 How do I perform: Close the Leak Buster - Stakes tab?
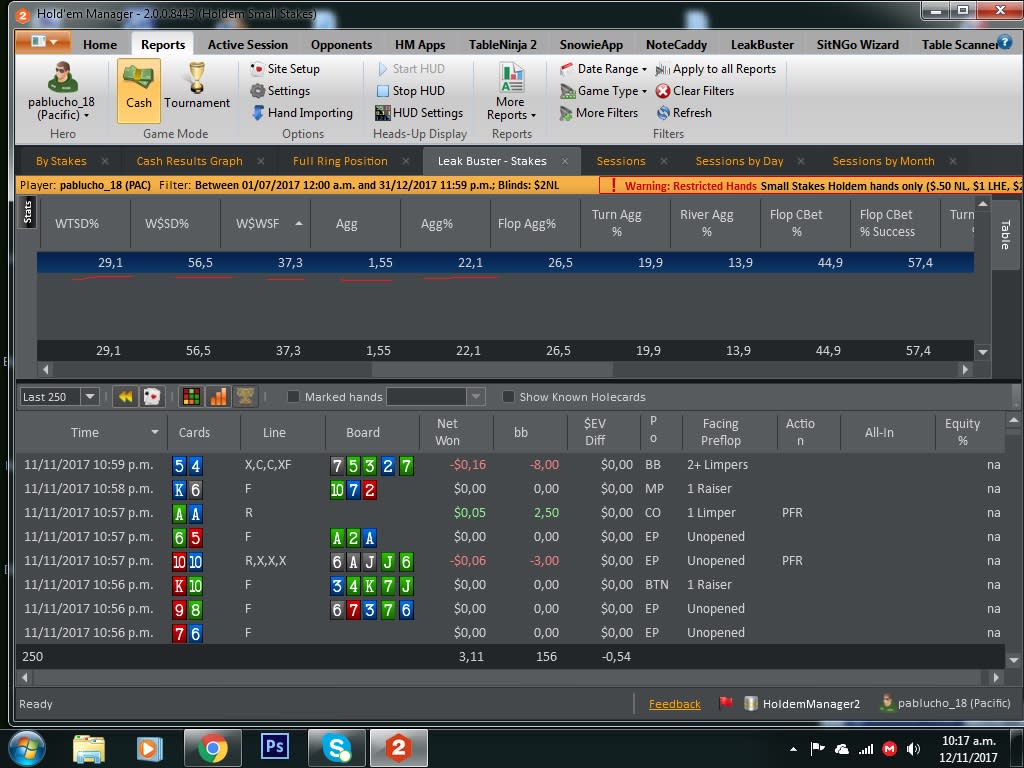[x=565, y=161]
